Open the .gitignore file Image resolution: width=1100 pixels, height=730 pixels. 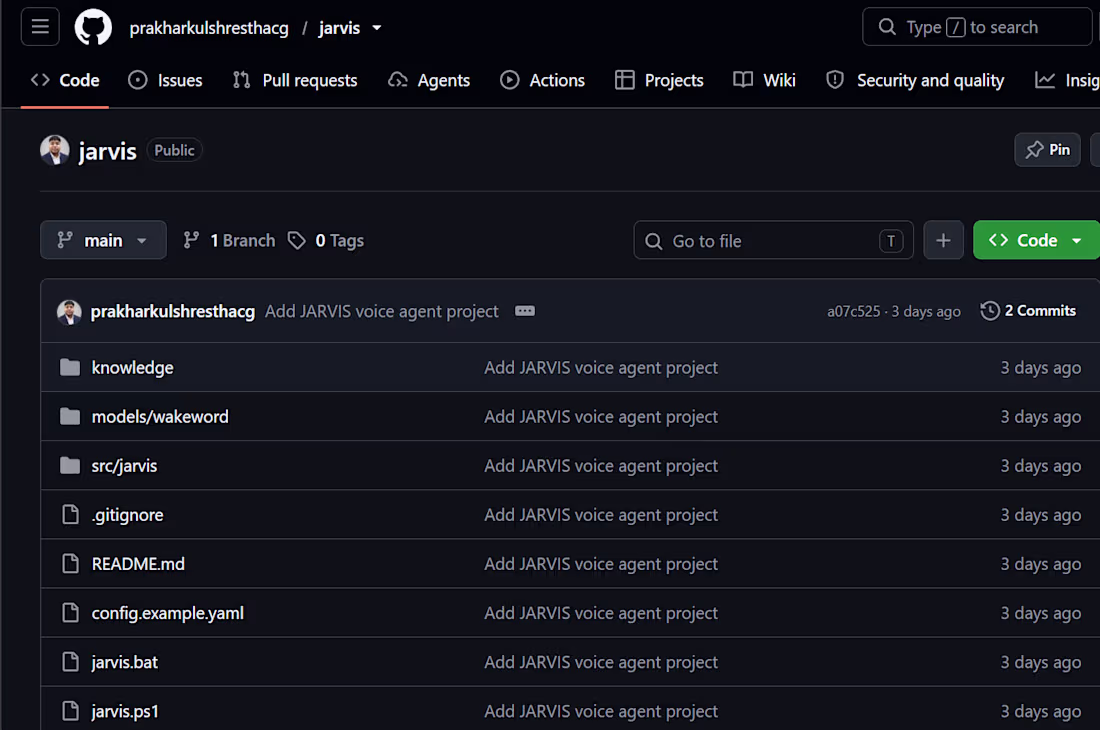pyautogui.click(x=127, y=515)
